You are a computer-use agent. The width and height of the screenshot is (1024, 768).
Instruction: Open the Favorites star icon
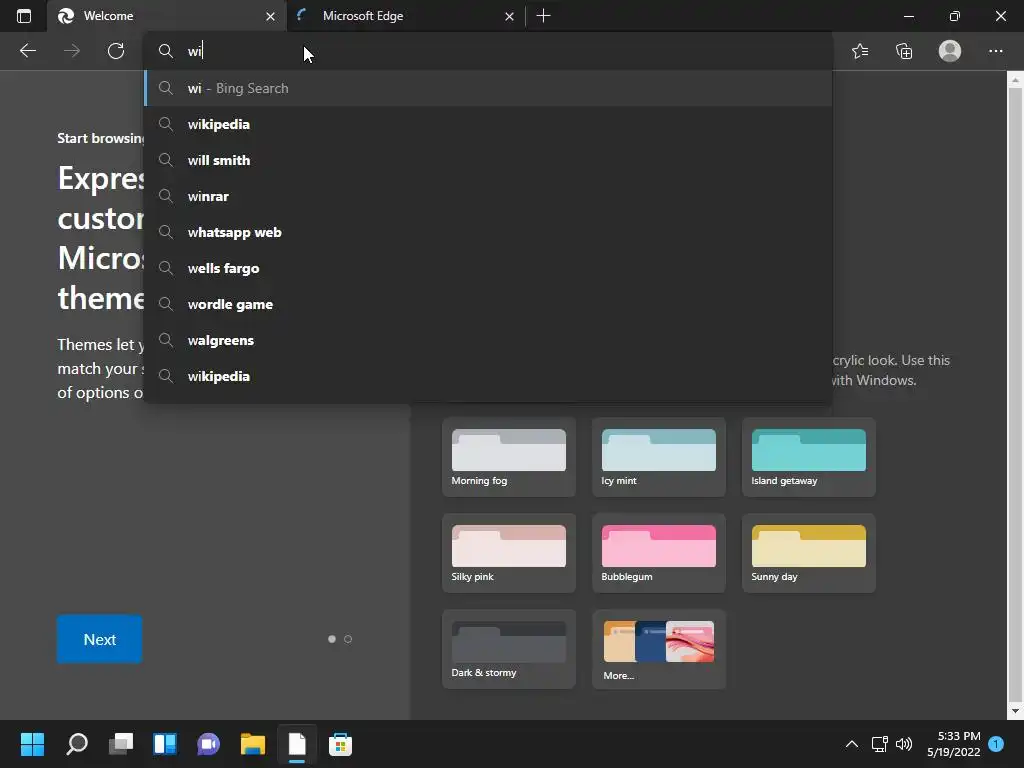[860, 51]
